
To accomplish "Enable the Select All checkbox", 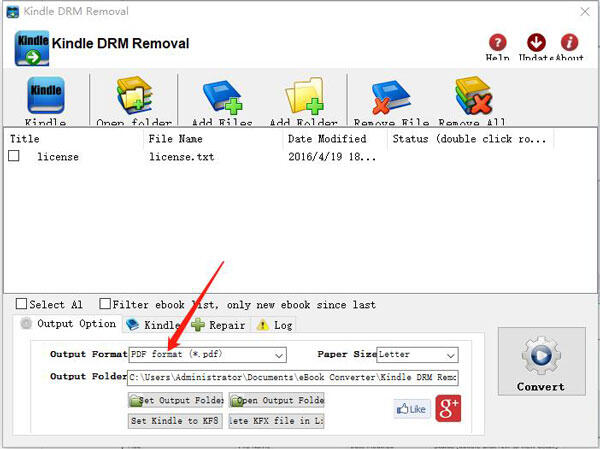I will (x=21, y=304).
